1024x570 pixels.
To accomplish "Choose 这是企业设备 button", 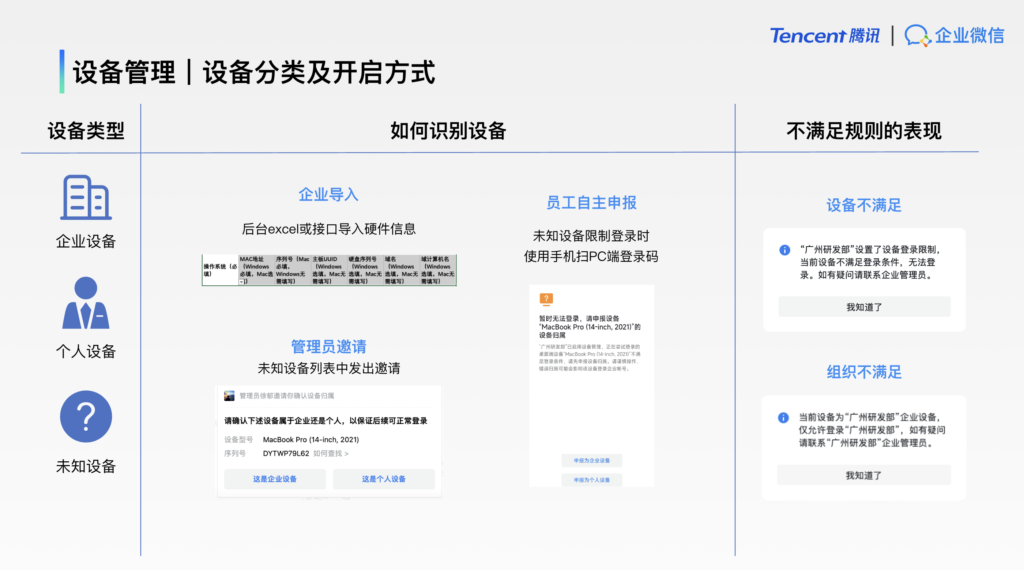I will [275, 479].
